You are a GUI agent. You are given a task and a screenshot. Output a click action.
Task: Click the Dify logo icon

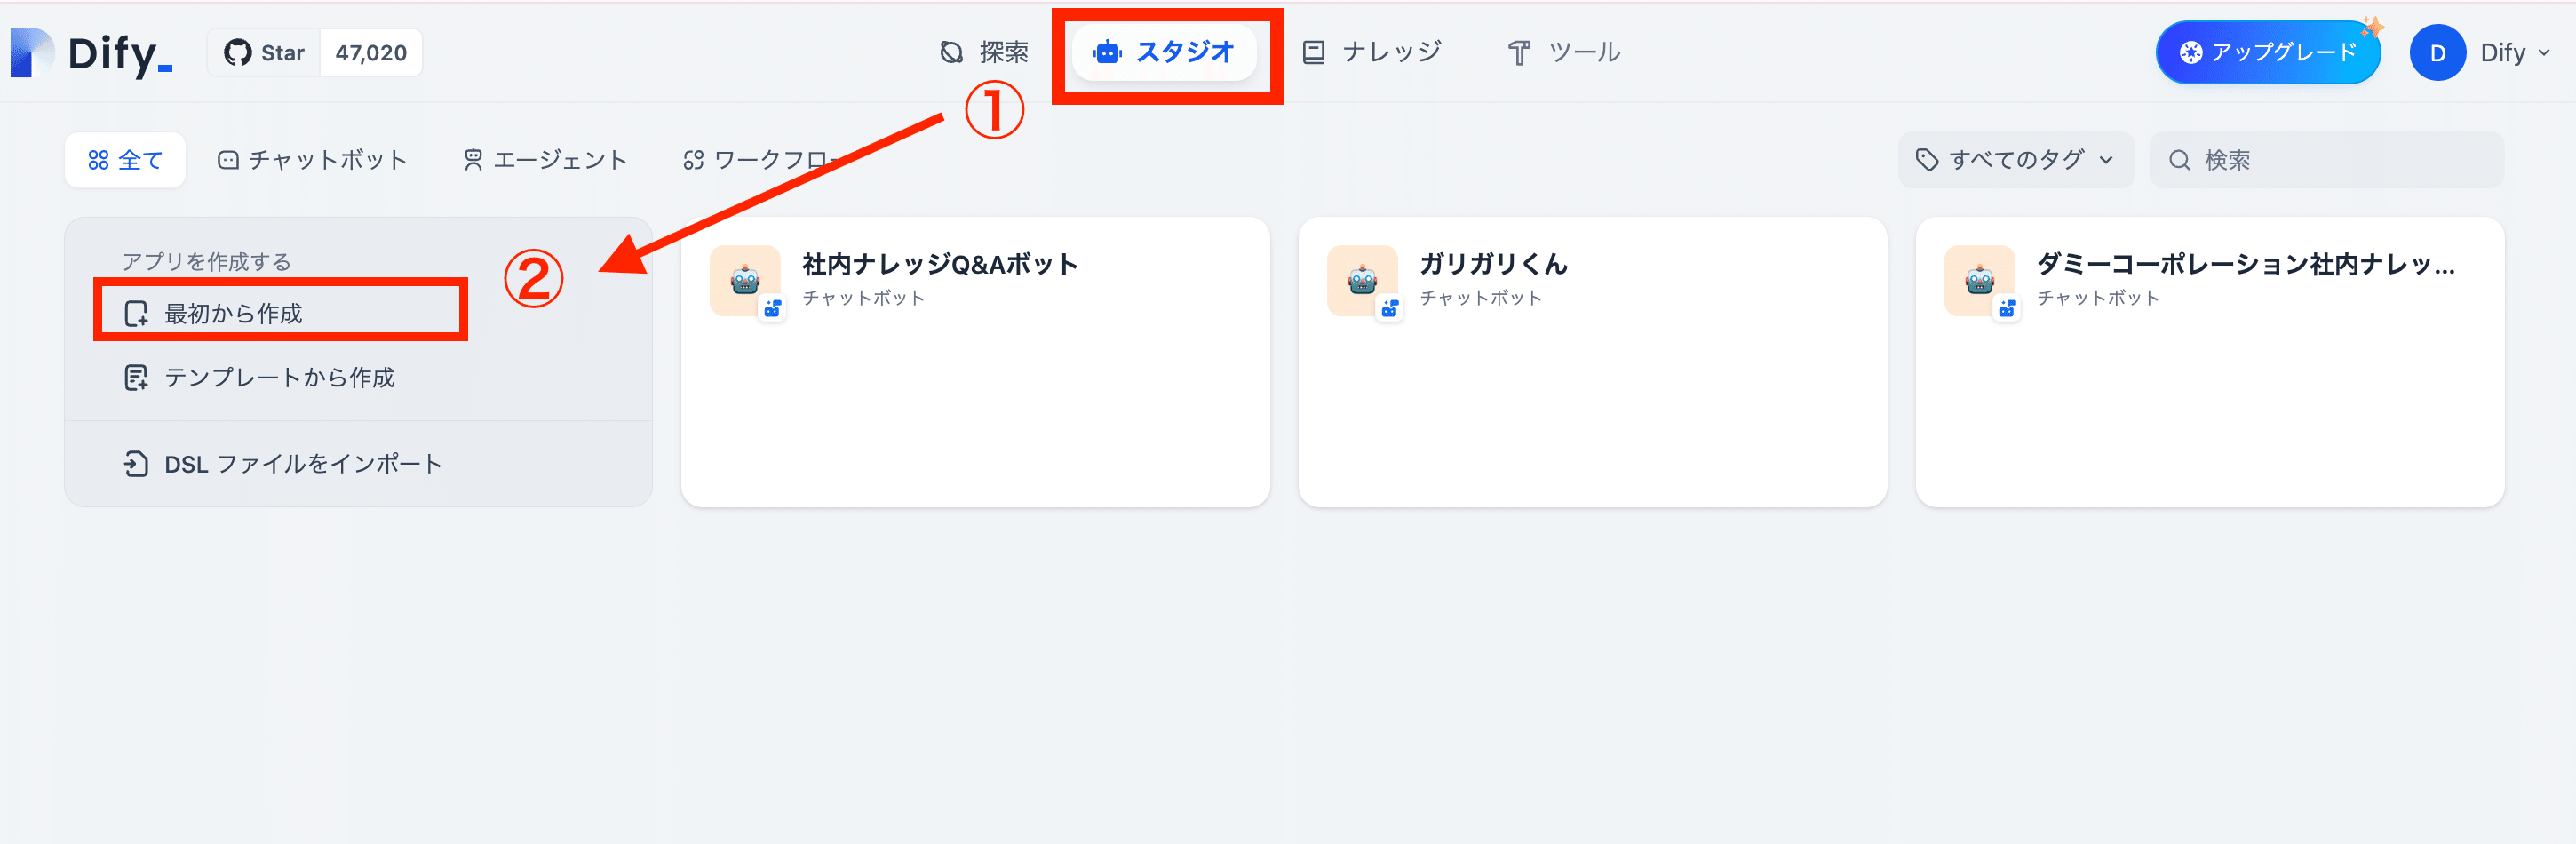click(x=32, y=52)
